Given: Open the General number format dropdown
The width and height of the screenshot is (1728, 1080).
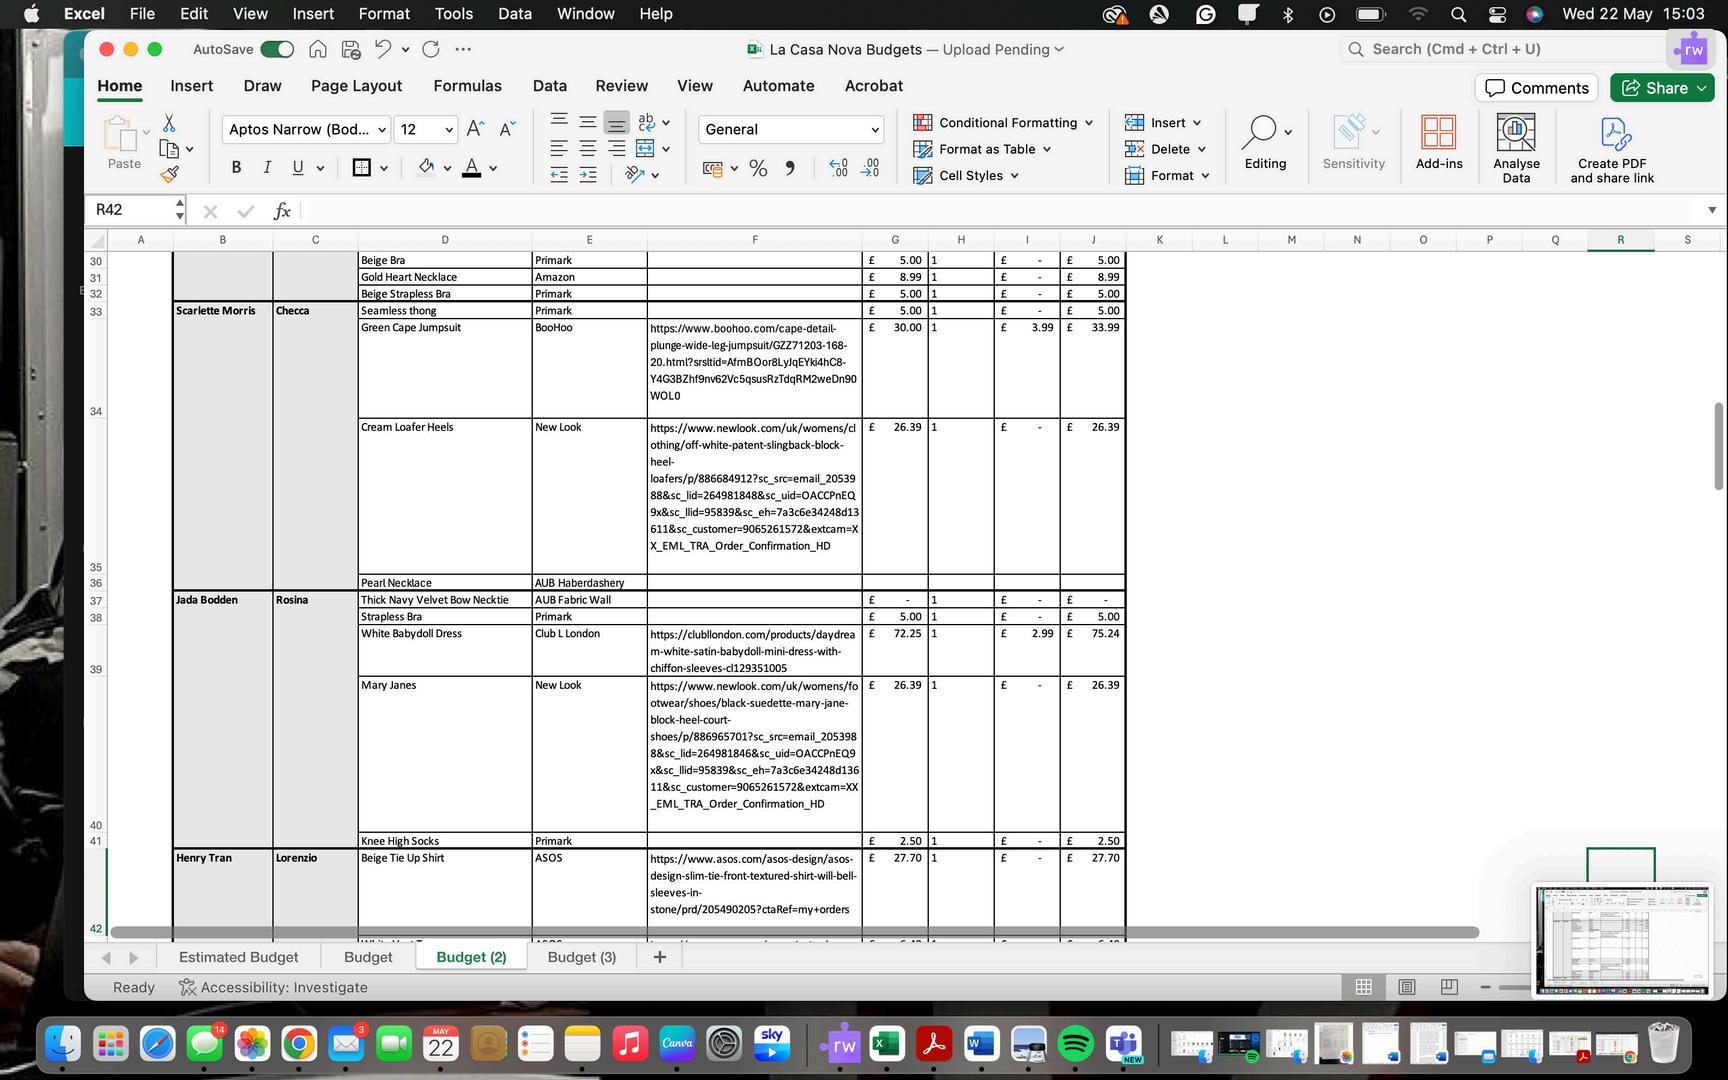Looking at the screenshot, I should 875,129.
